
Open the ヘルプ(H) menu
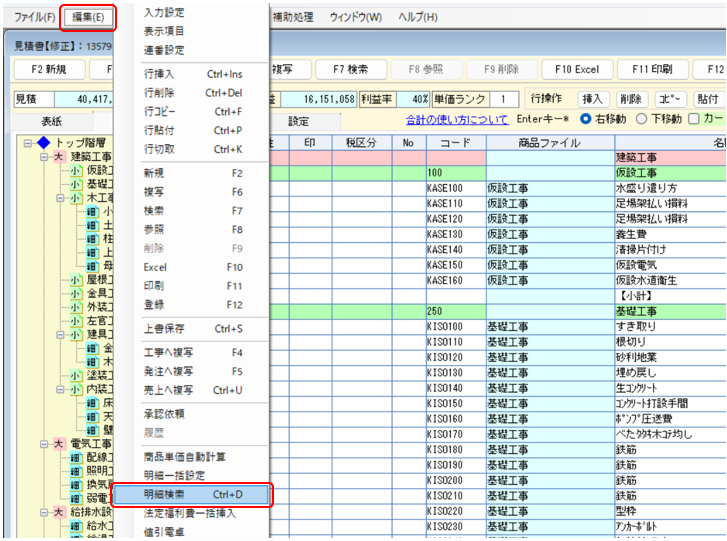coord(417,18)
